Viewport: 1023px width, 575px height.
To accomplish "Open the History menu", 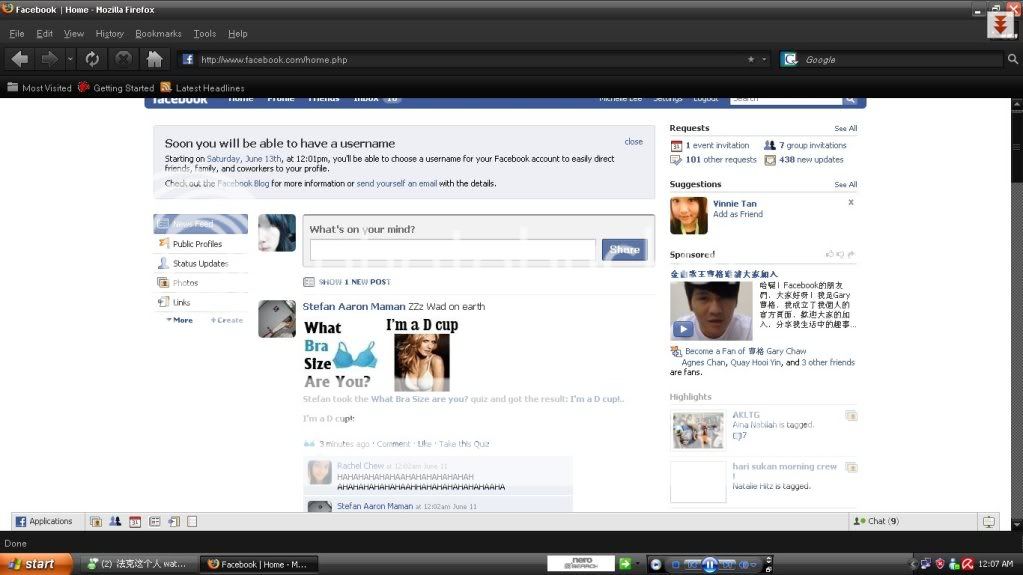I will tap(110, 34).
